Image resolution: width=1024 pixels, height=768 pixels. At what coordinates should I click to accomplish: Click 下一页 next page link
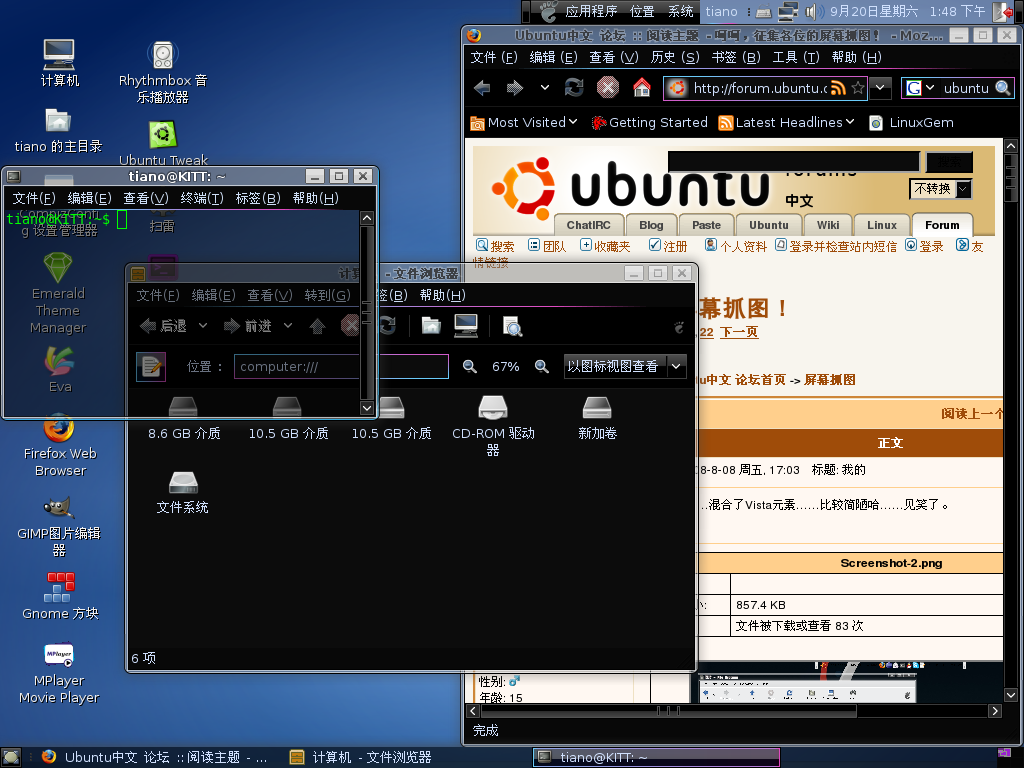pyautogui.click(x=739, y=332)
